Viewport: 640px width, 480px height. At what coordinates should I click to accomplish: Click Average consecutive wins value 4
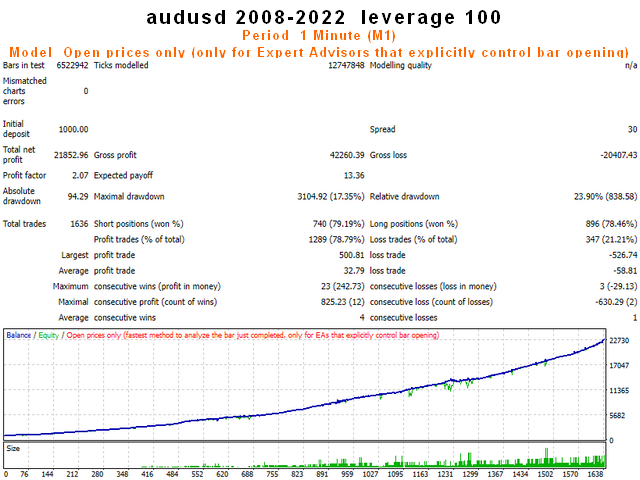pyautogui.click(x=362, y=318)
